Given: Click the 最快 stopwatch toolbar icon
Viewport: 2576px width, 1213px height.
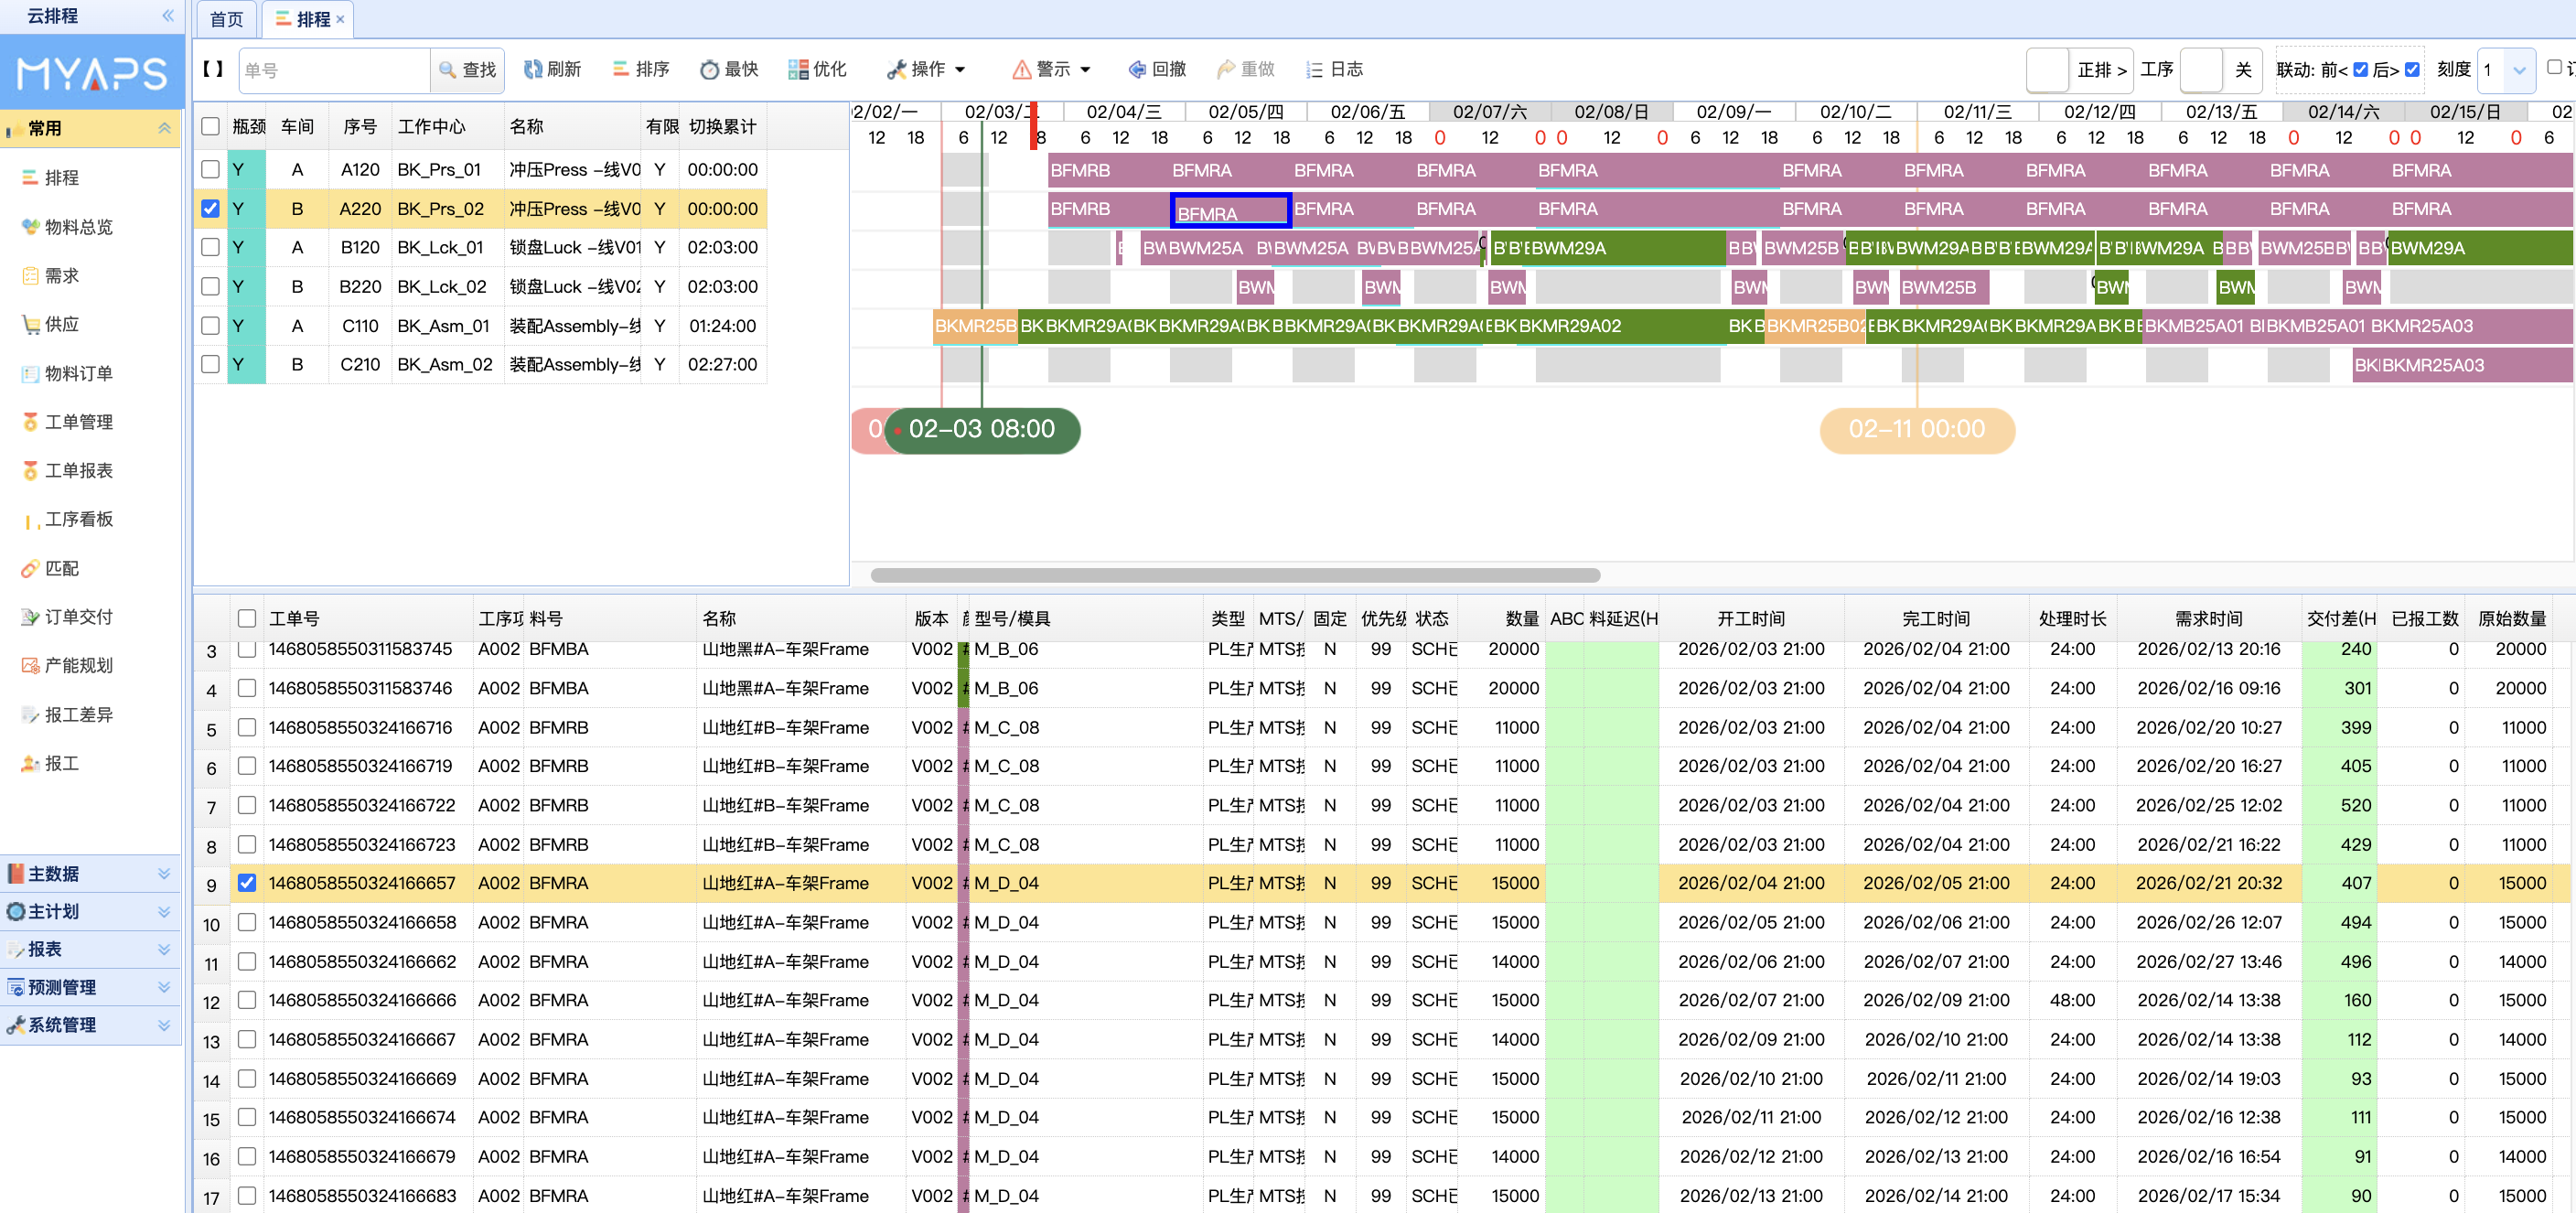Looking at the screenshot, I should click(x=709, y=69).
